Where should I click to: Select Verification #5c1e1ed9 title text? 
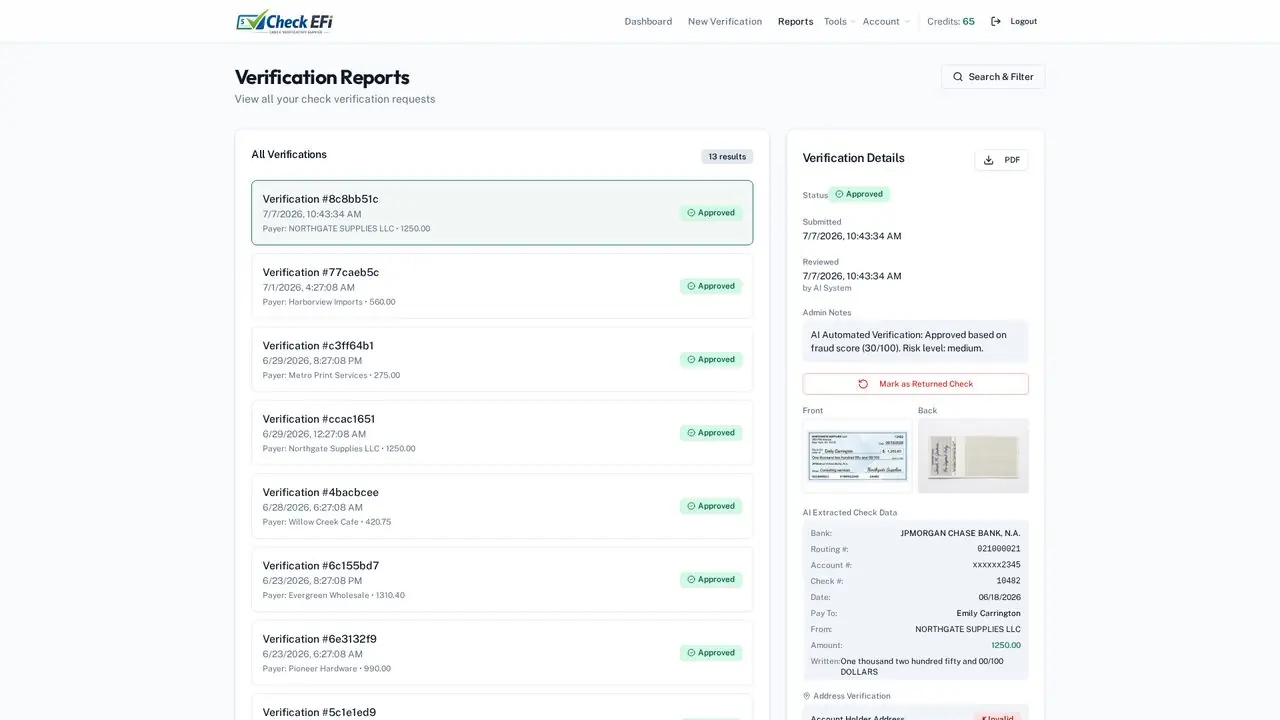click(x=319, y=712)
